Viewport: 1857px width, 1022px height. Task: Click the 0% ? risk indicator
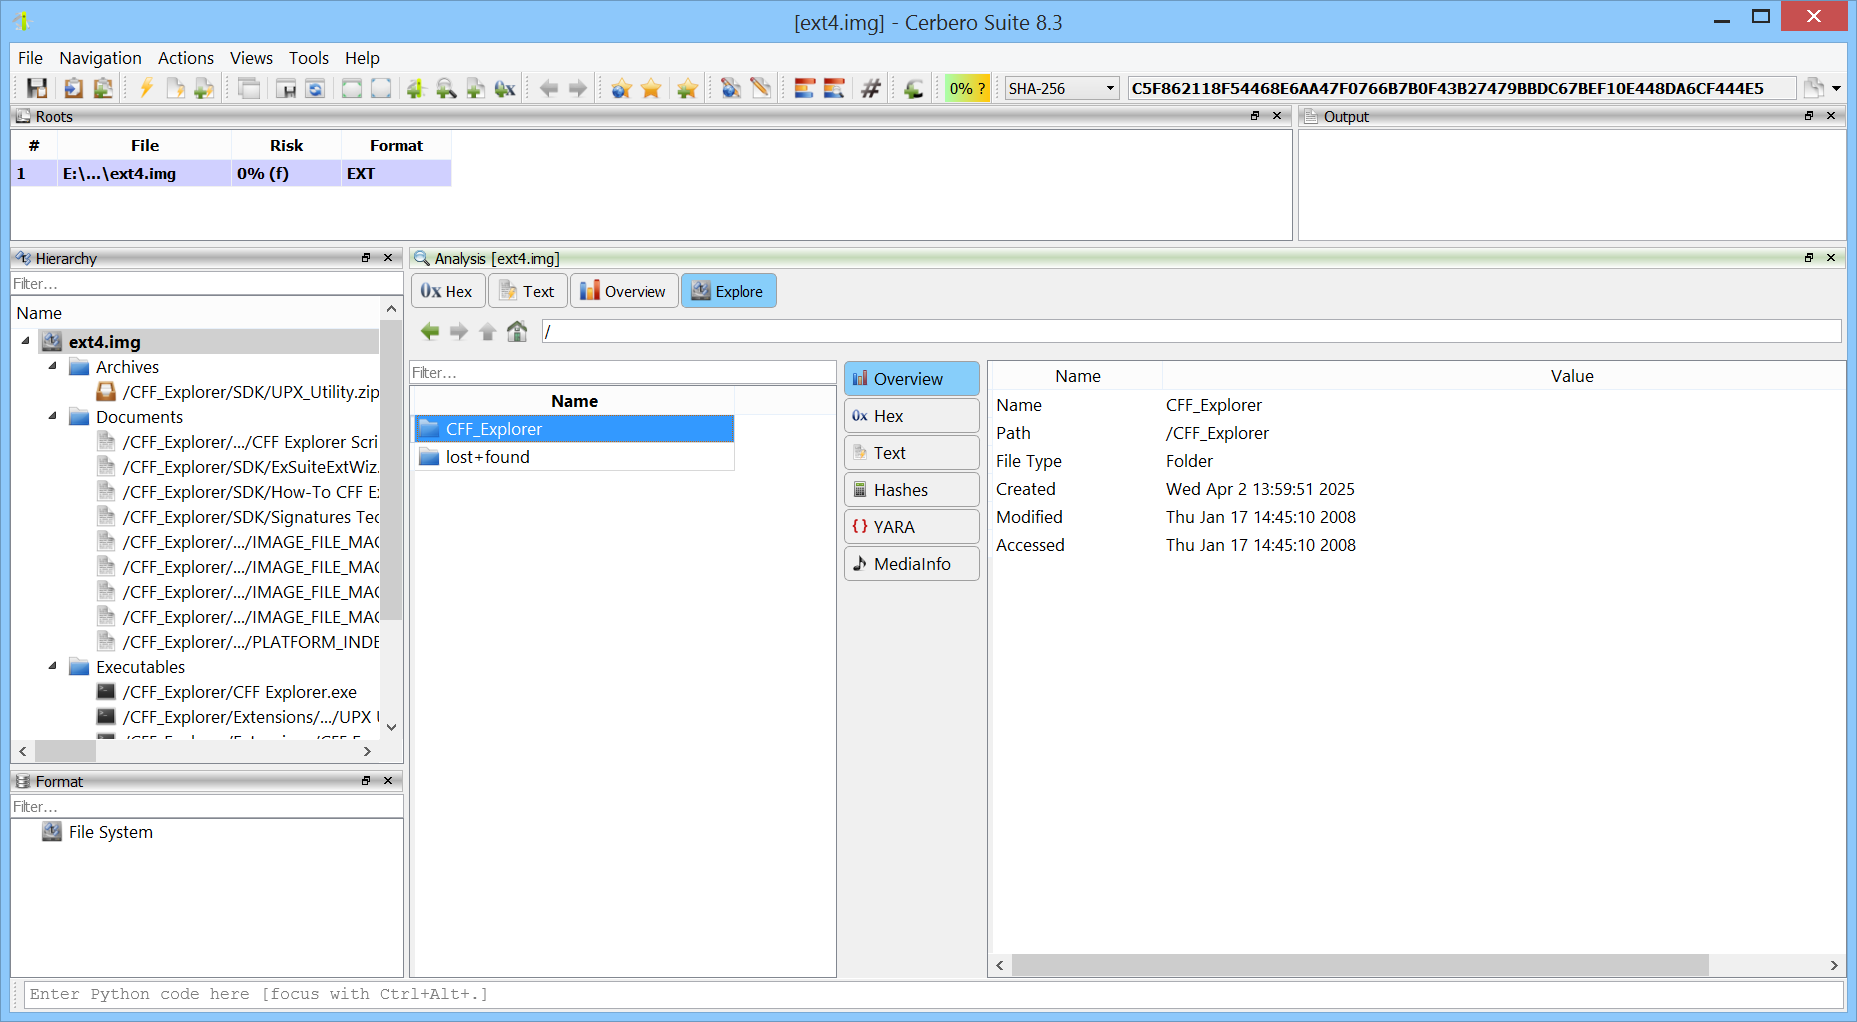coord(967,88)
